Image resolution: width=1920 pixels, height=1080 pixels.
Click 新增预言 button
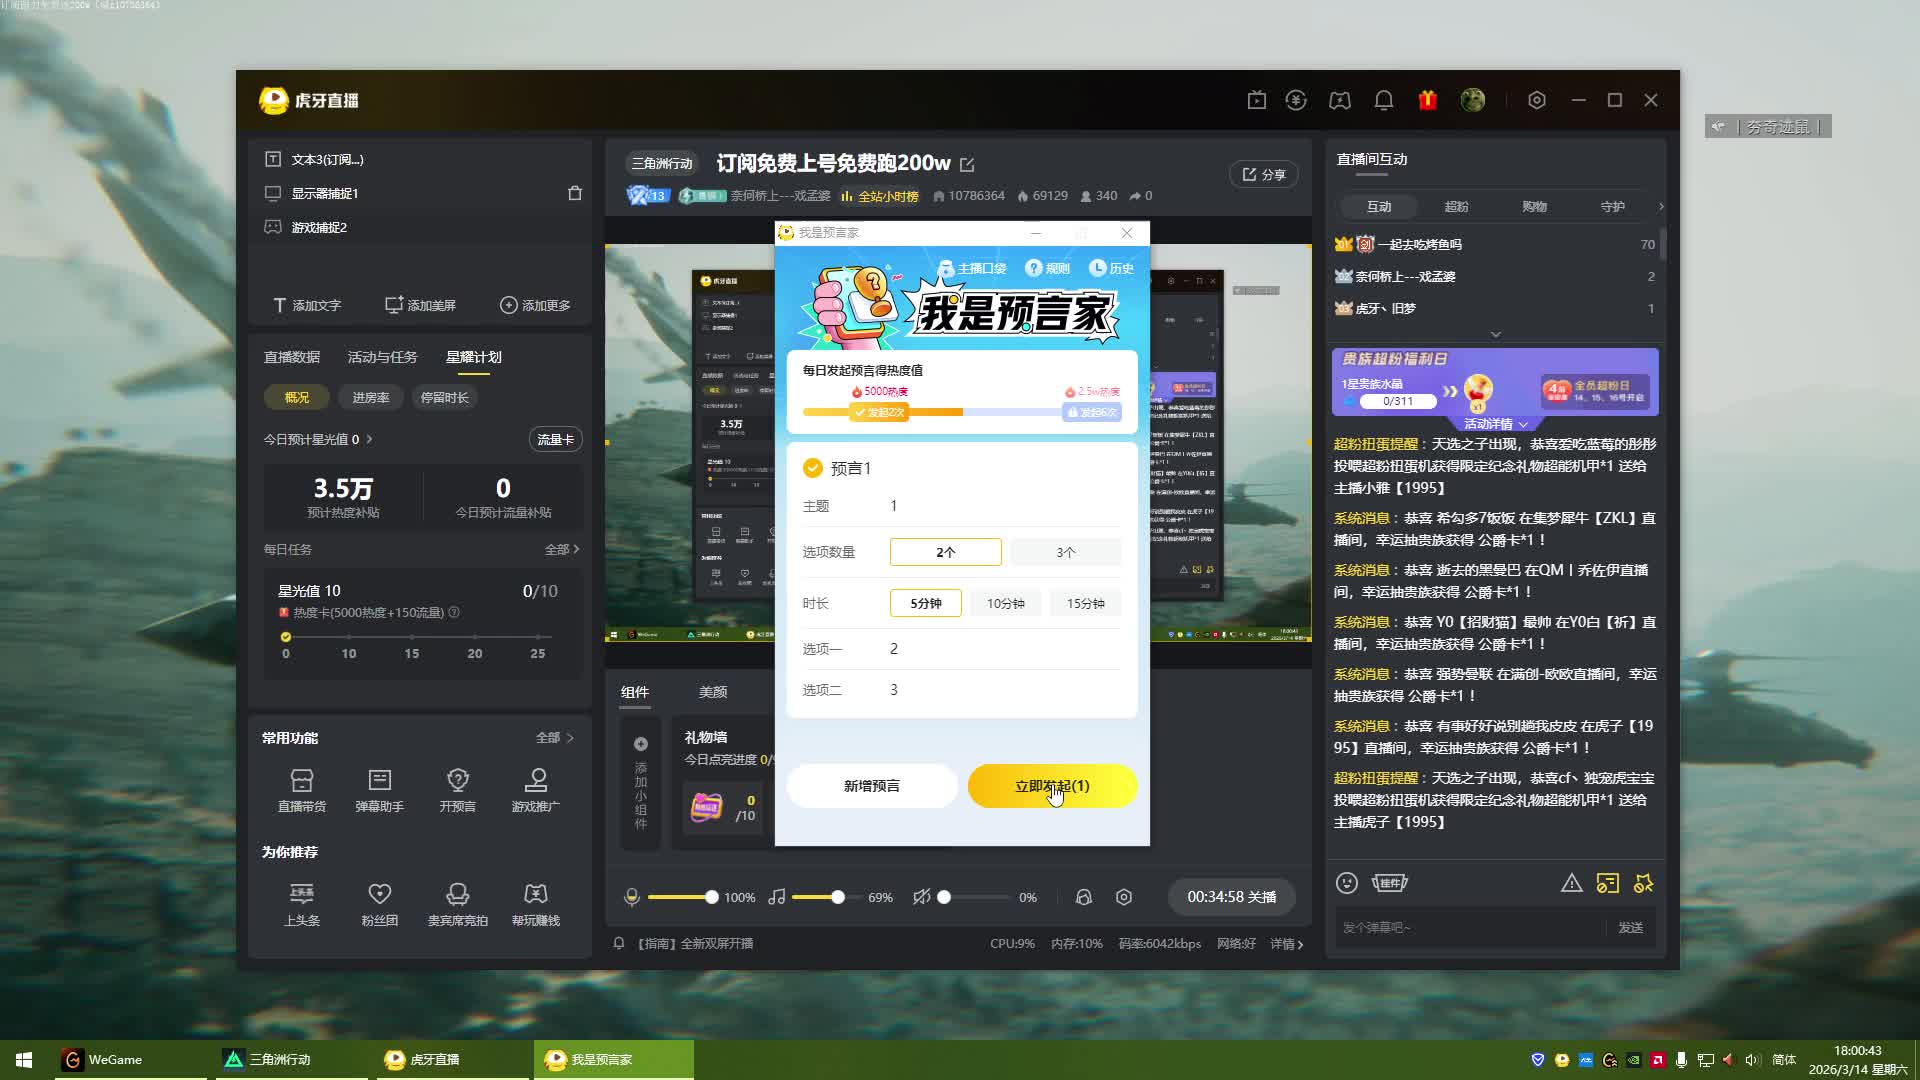pos(871,786)
